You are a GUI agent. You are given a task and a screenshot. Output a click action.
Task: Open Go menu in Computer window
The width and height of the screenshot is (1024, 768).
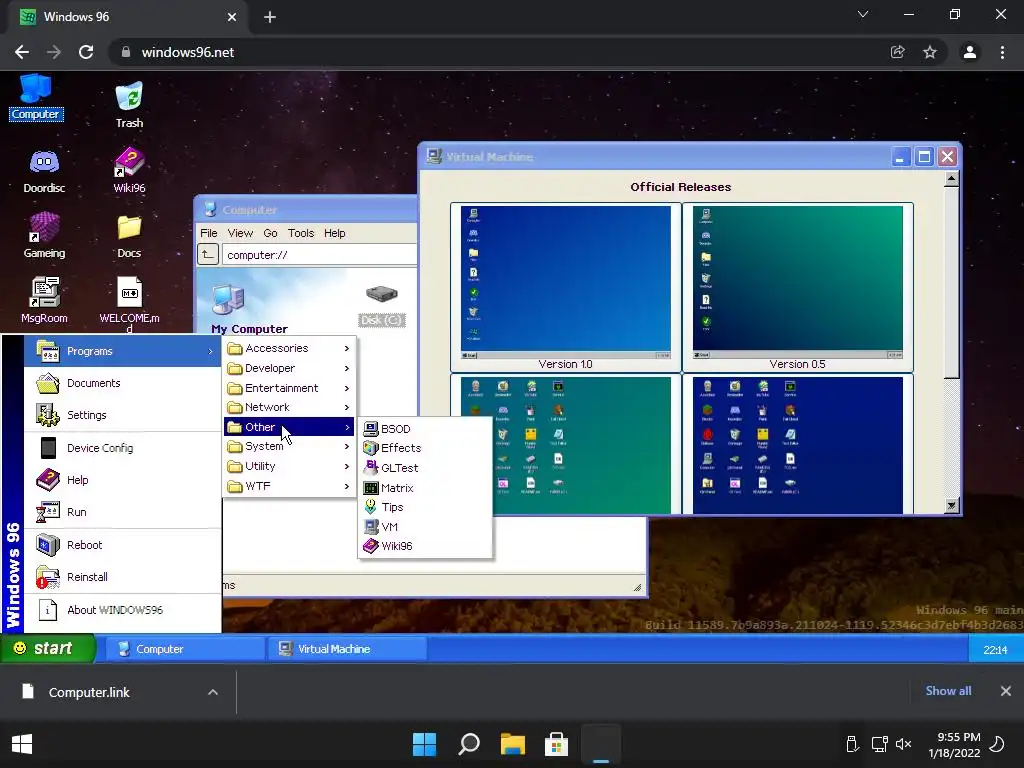(270, 233)
